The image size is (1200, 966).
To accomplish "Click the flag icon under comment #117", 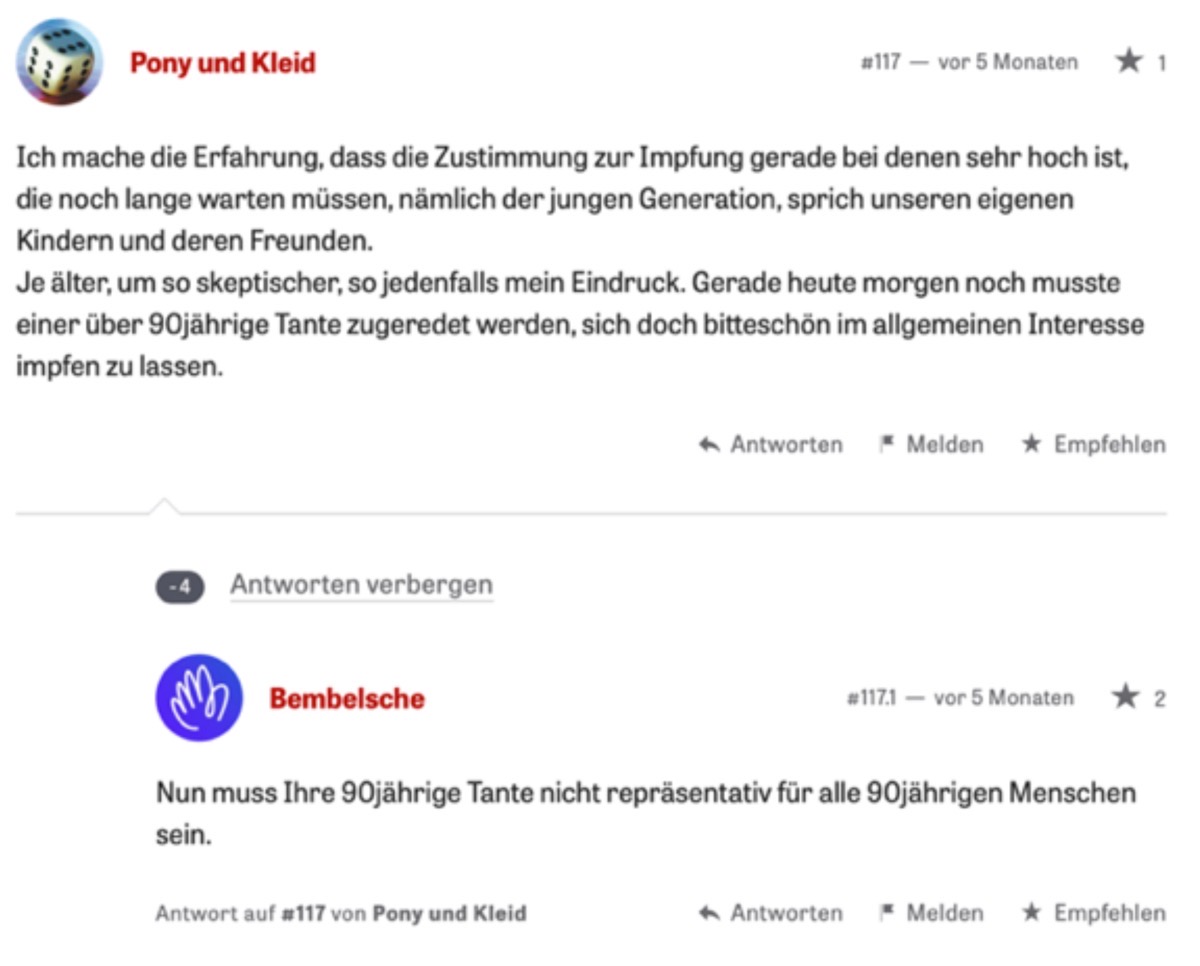I will coord(886,444).
